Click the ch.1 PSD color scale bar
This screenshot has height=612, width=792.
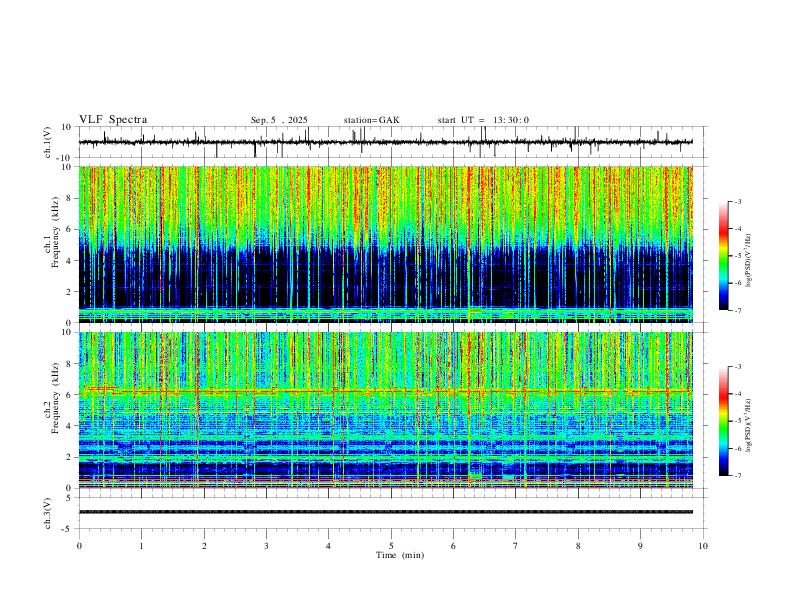click(724, 256)
